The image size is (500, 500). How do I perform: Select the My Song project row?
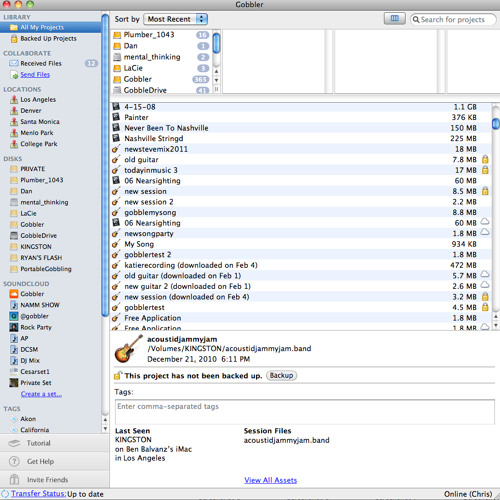(301, 244)
